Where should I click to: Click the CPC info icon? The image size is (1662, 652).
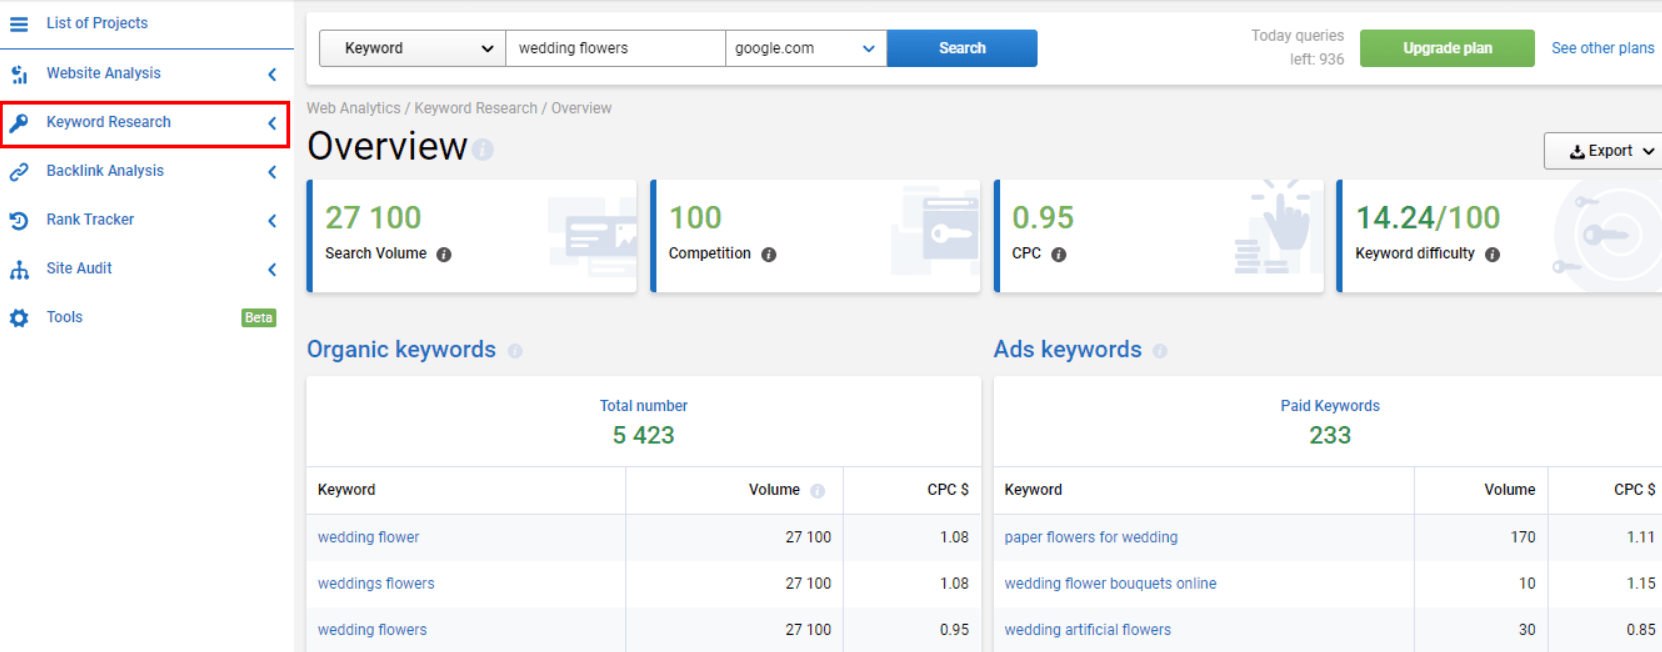tap(1059, 255)
